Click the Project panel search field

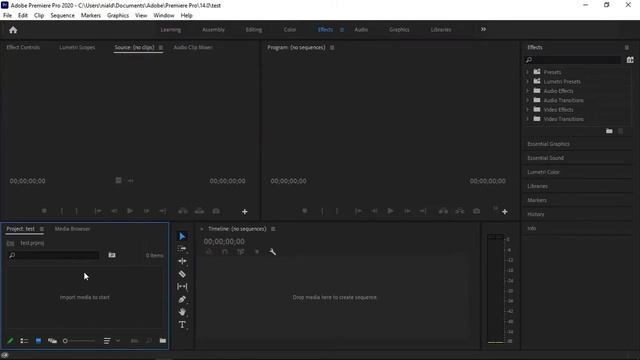53,255
